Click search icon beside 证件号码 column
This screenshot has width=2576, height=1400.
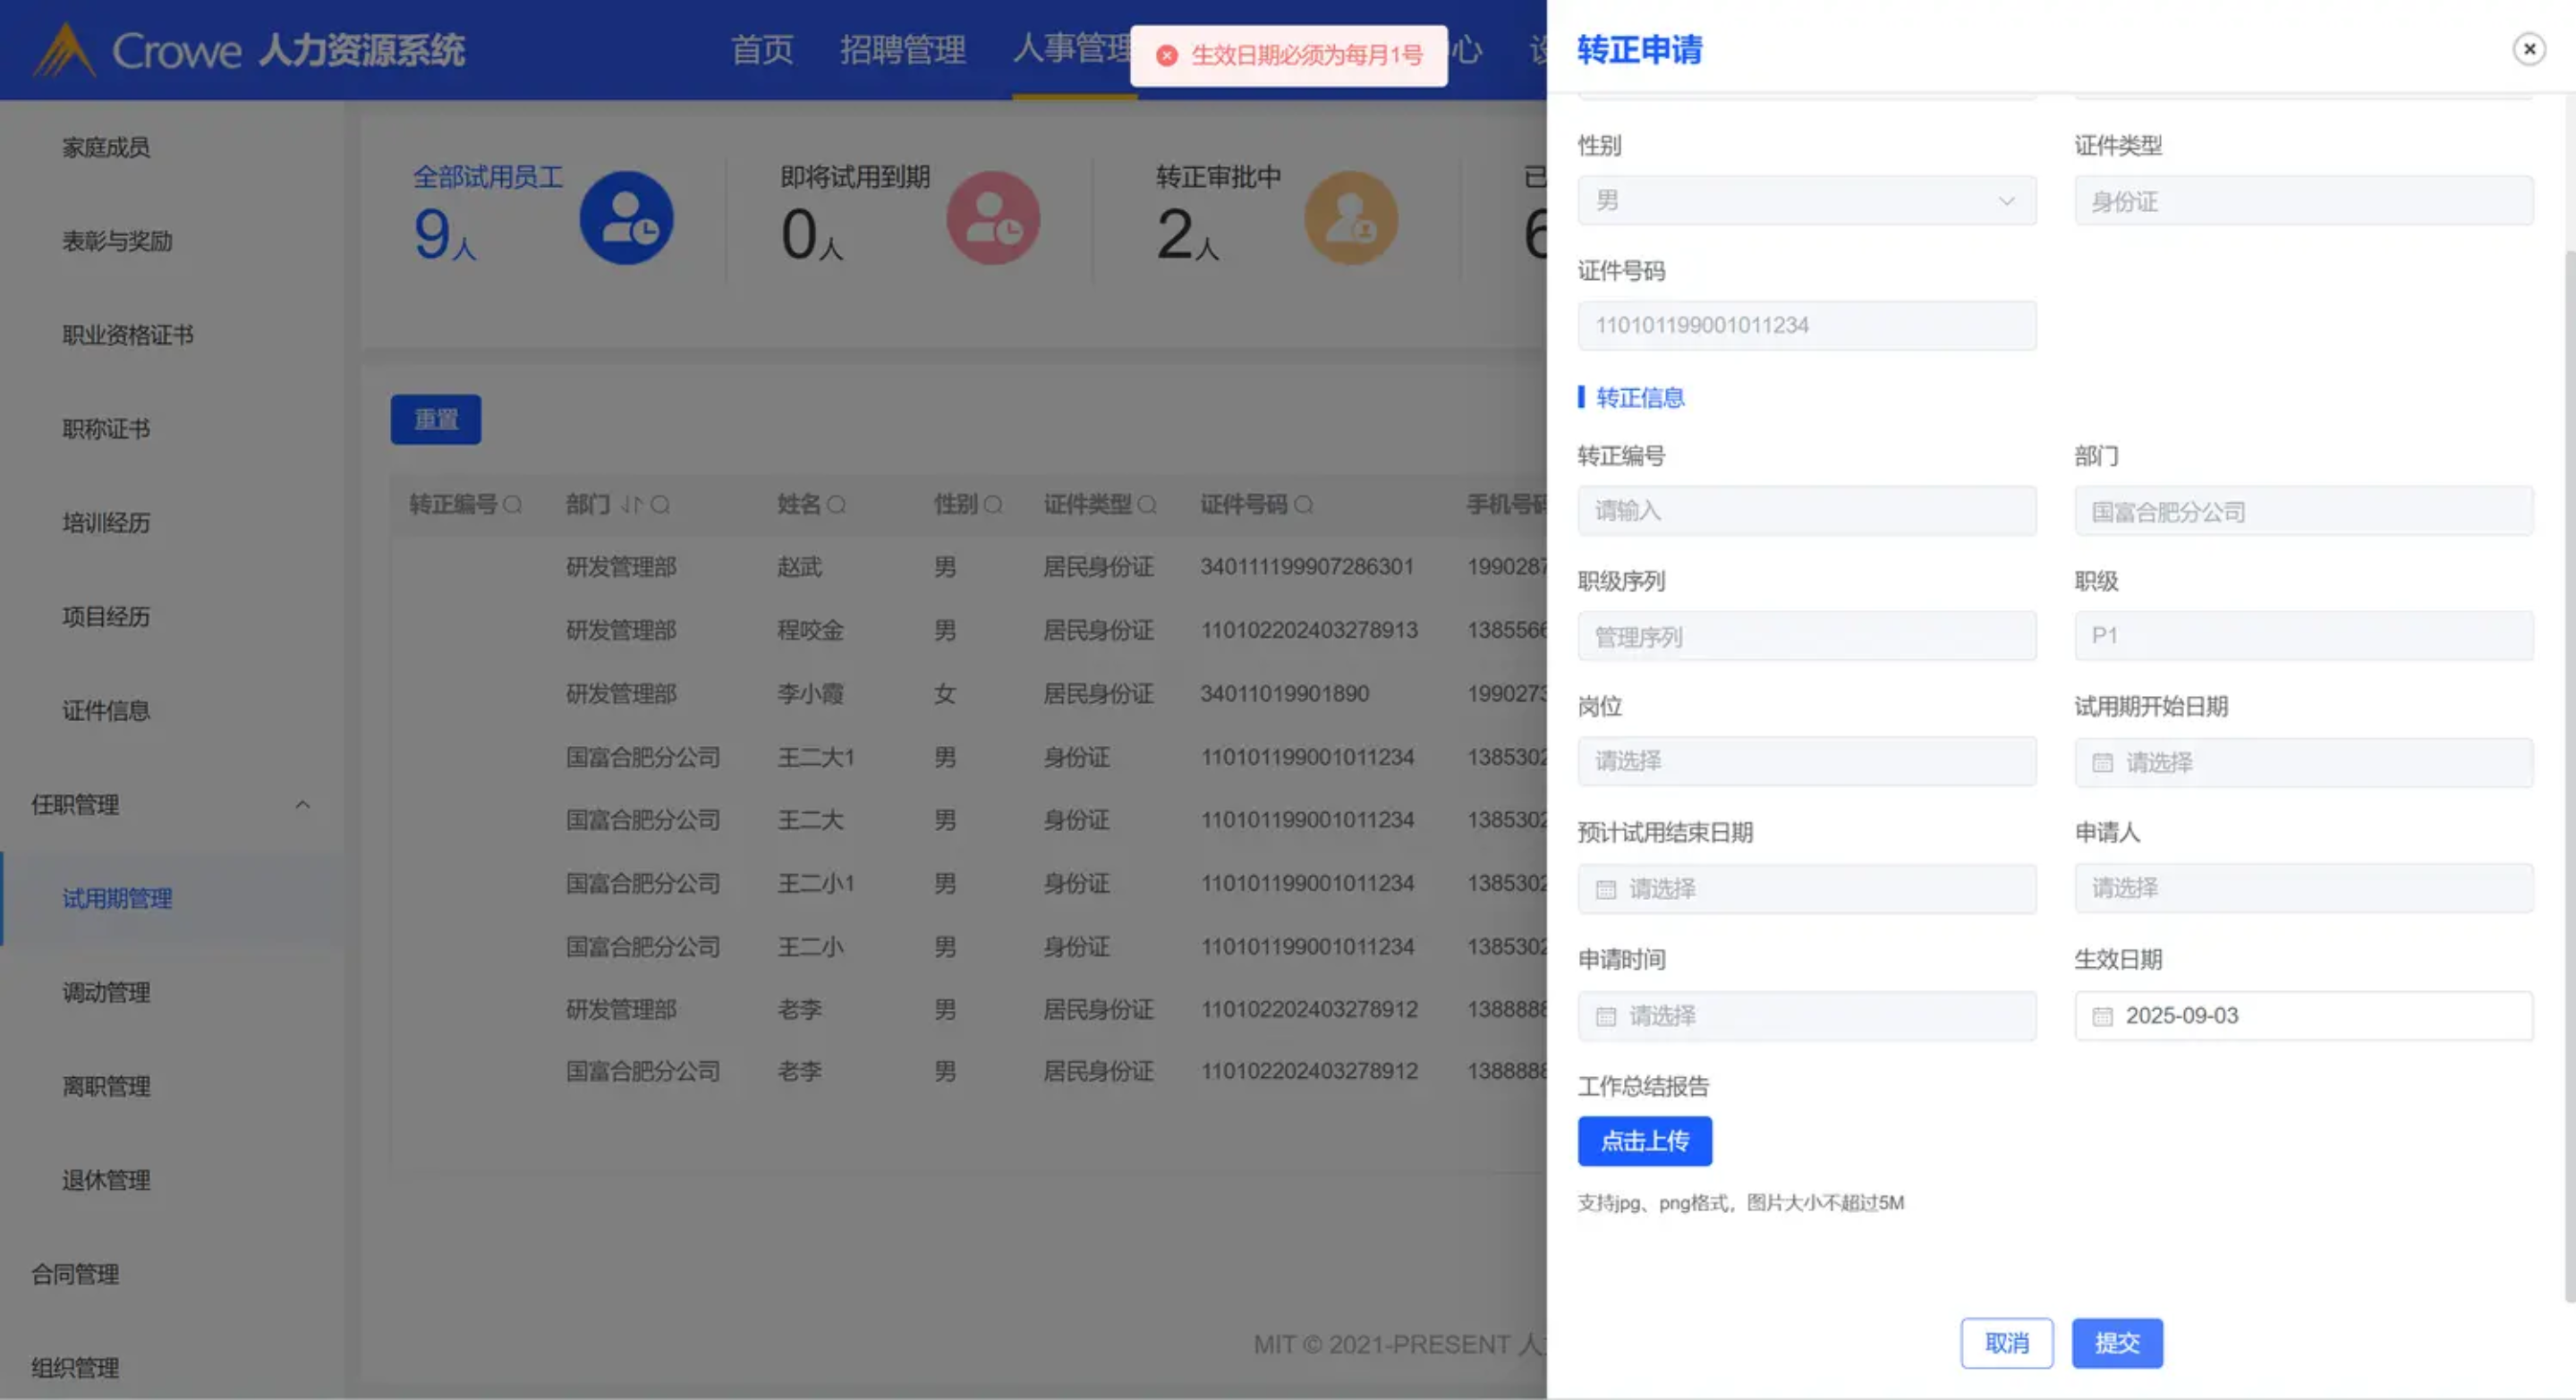1303,505
